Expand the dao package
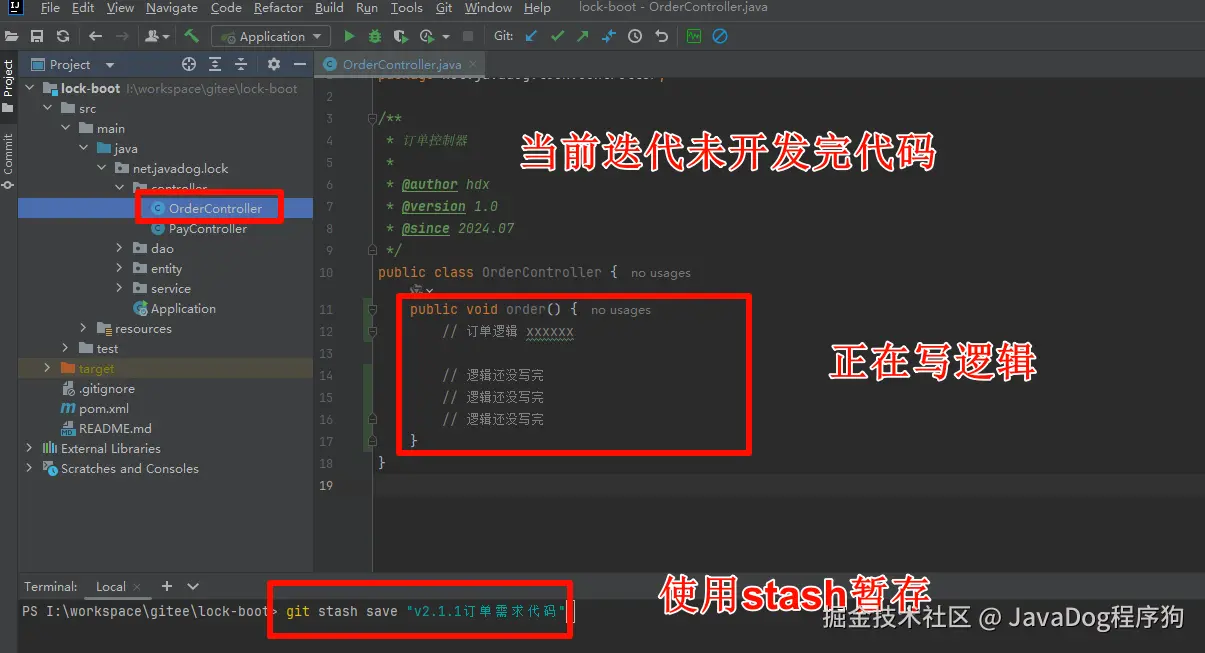Viewport: 1205px width, 653px height. (119, 248)
